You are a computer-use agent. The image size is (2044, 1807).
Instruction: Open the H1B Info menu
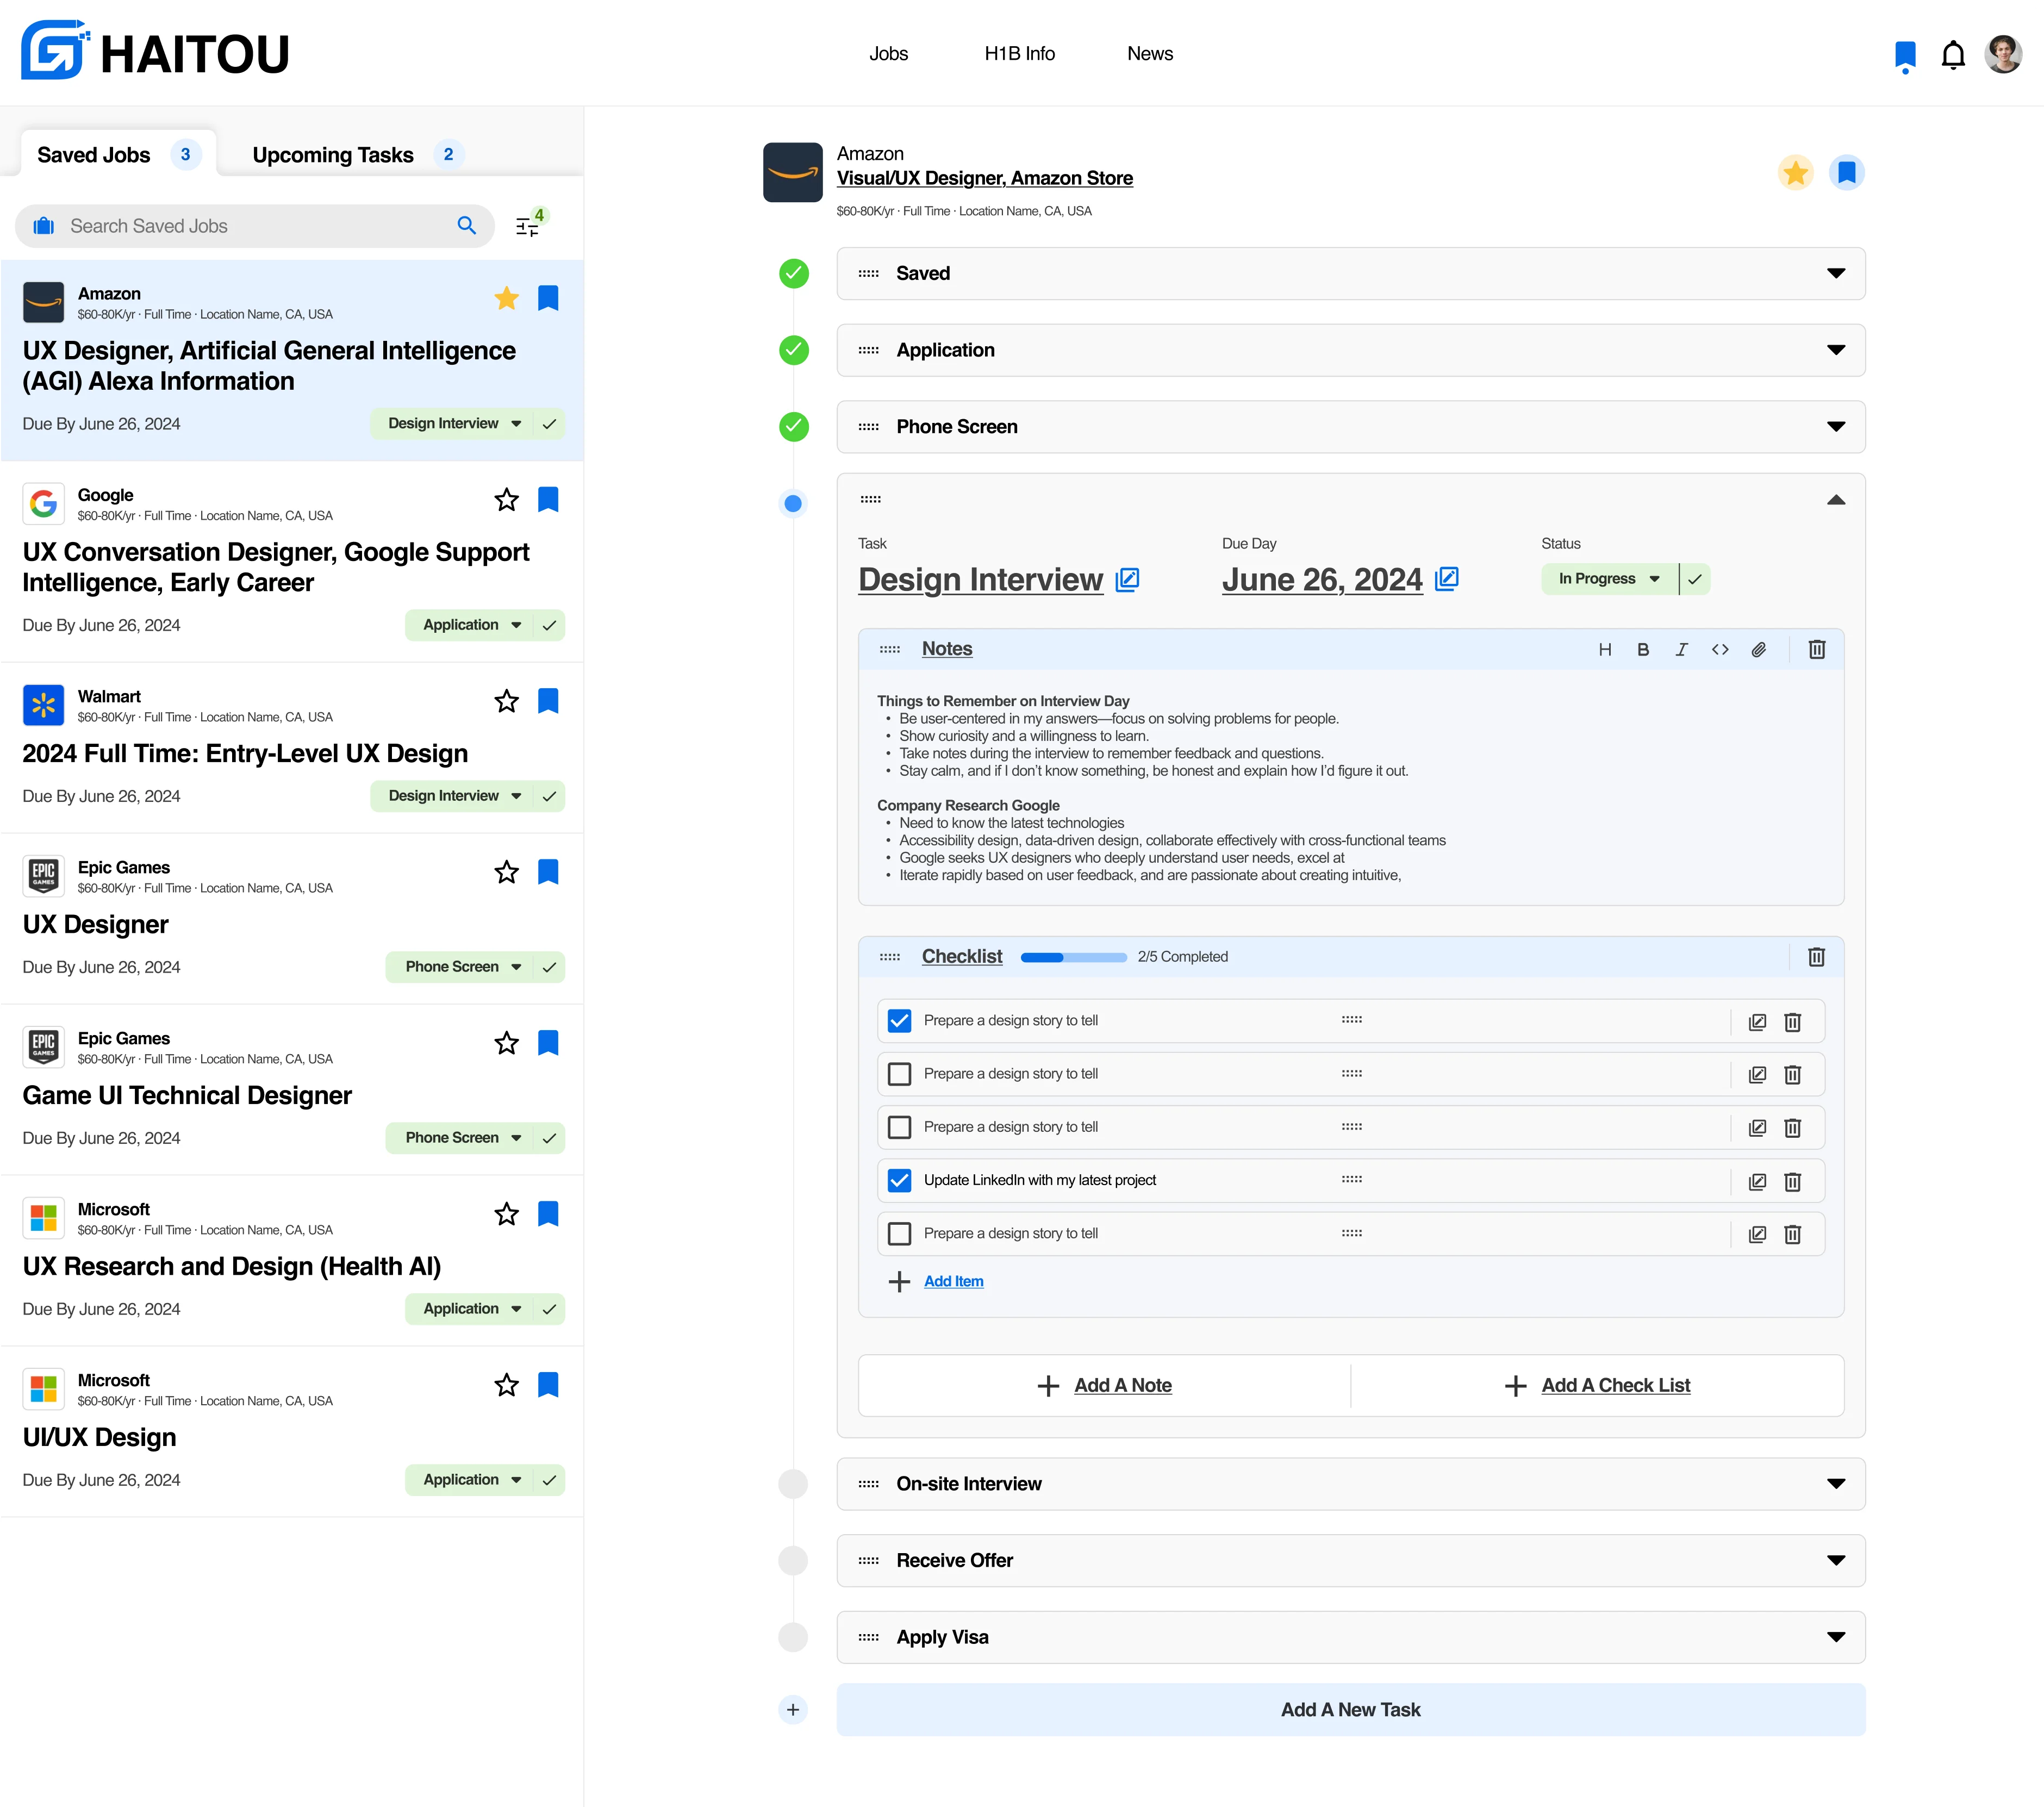pyautogui.click(x=1019, y=54)
